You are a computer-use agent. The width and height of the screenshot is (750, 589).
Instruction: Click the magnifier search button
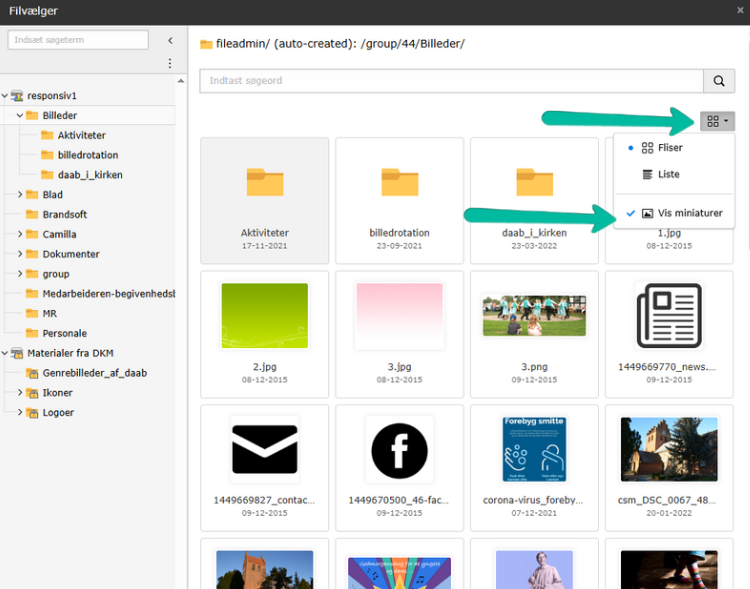click(x=718, y=81)
